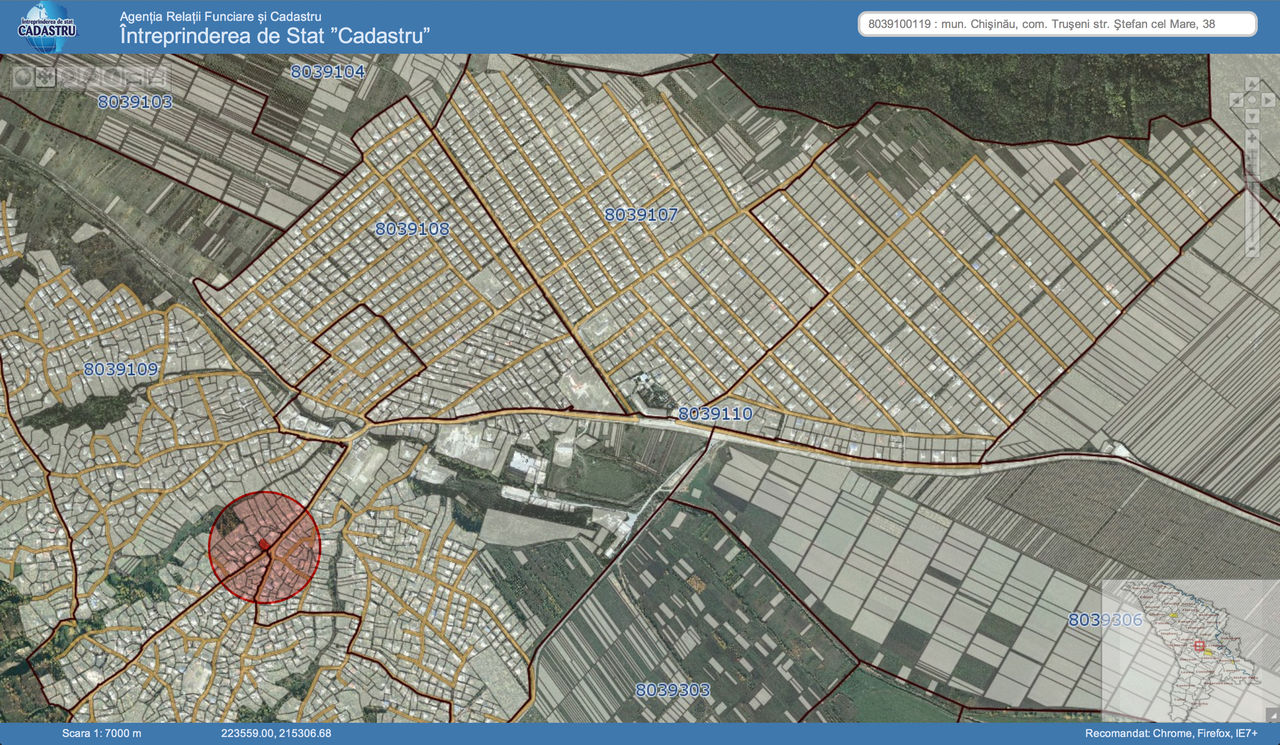
Task: Click the Cadastru globe logo
Action: point(47,27)
